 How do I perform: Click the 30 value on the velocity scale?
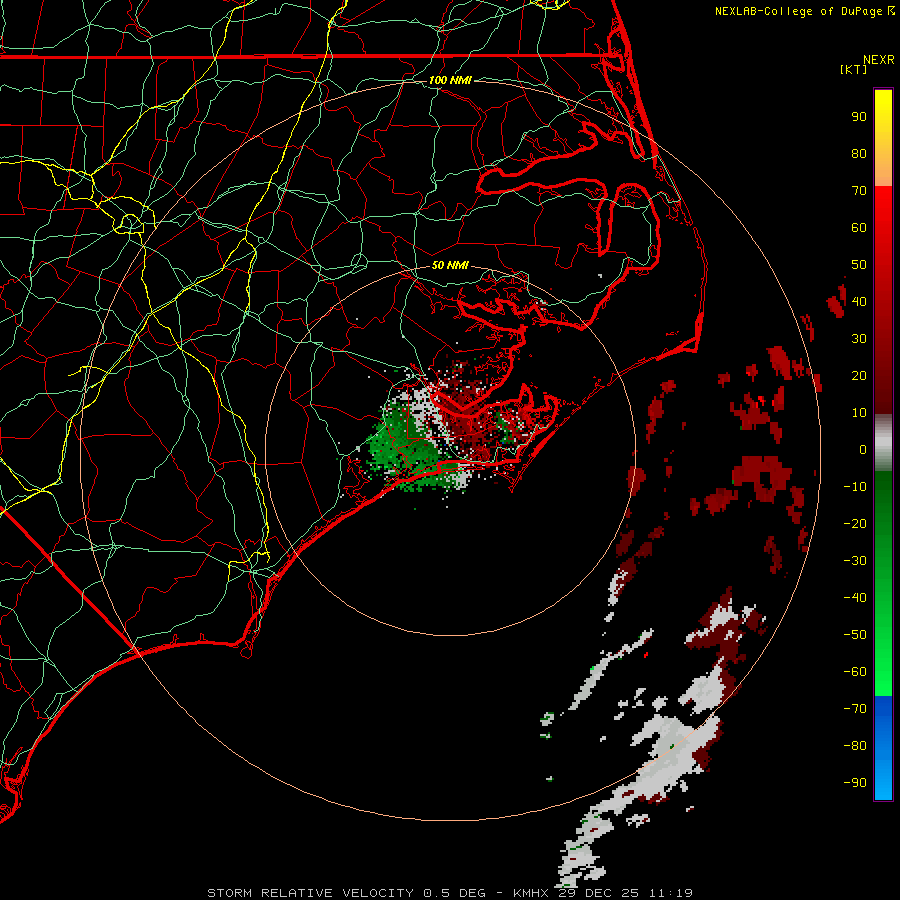859,339
